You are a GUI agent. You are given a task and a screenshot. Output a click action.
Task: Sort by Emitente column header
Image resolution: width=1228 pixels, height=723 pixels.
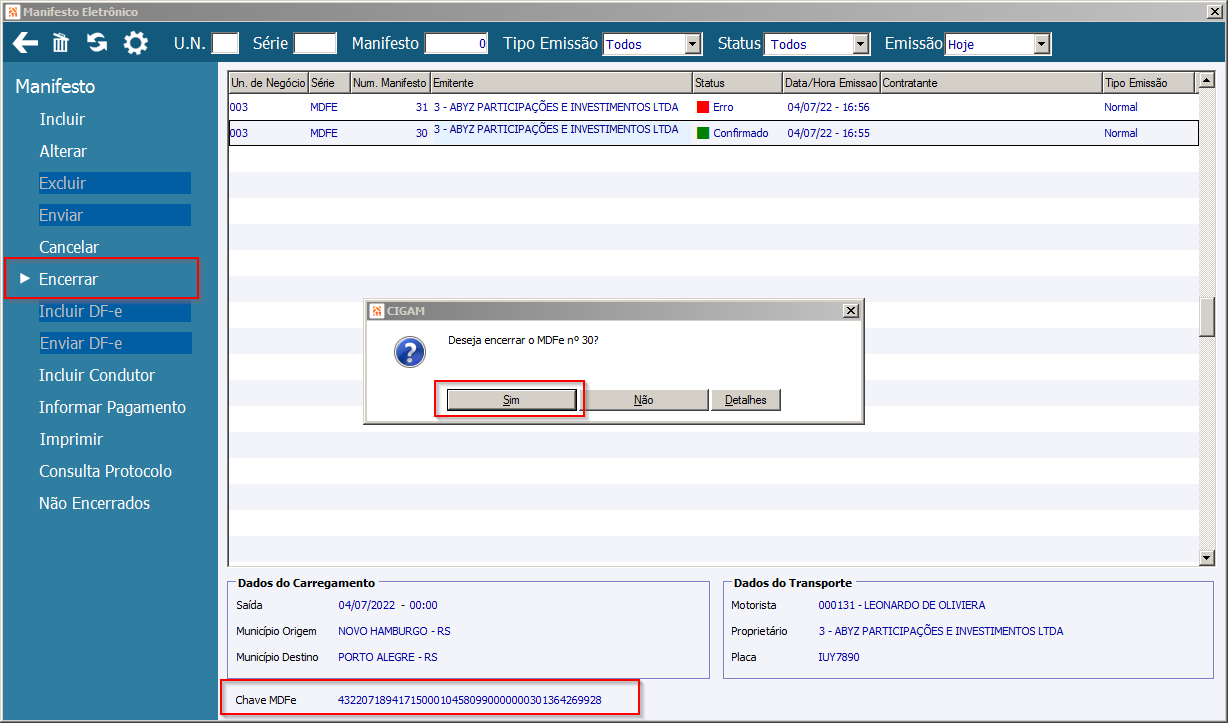pos(561,83)
